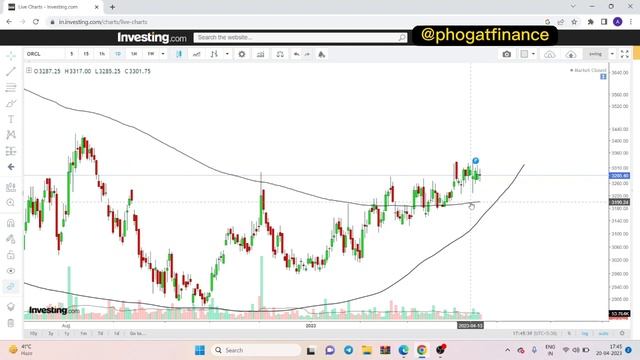Expand the OHLC legend box
The image size is (640, 360).
[x=29, y=71]
